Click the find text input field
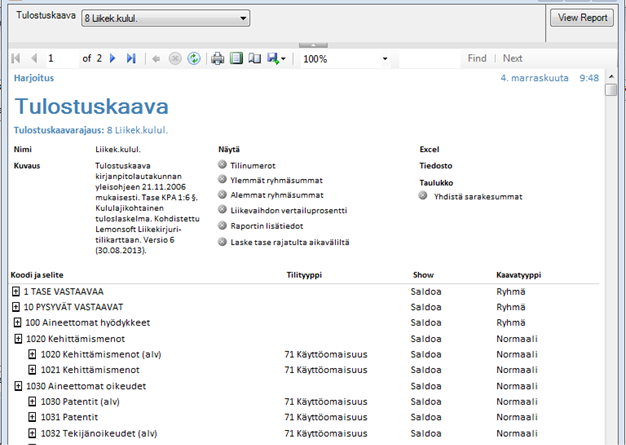626x445 pixels. click(428, 59)
